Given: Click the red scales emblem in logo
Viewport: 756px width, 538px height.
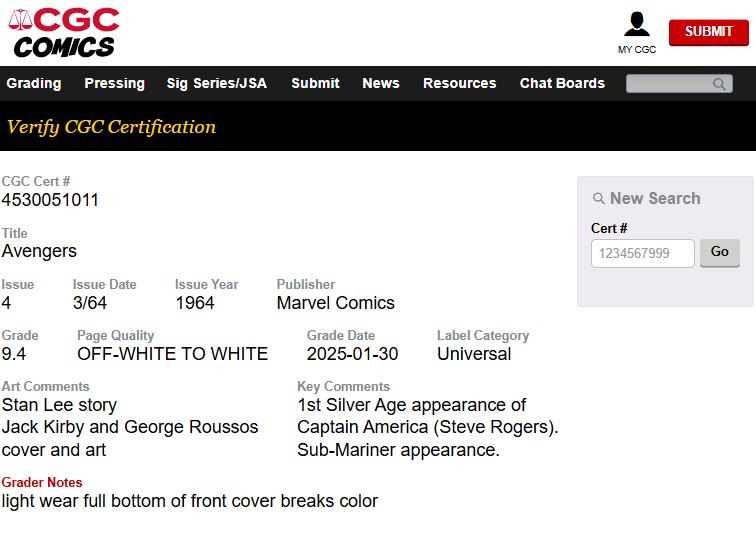Looking at the screenshot, I should click(20, 20).
